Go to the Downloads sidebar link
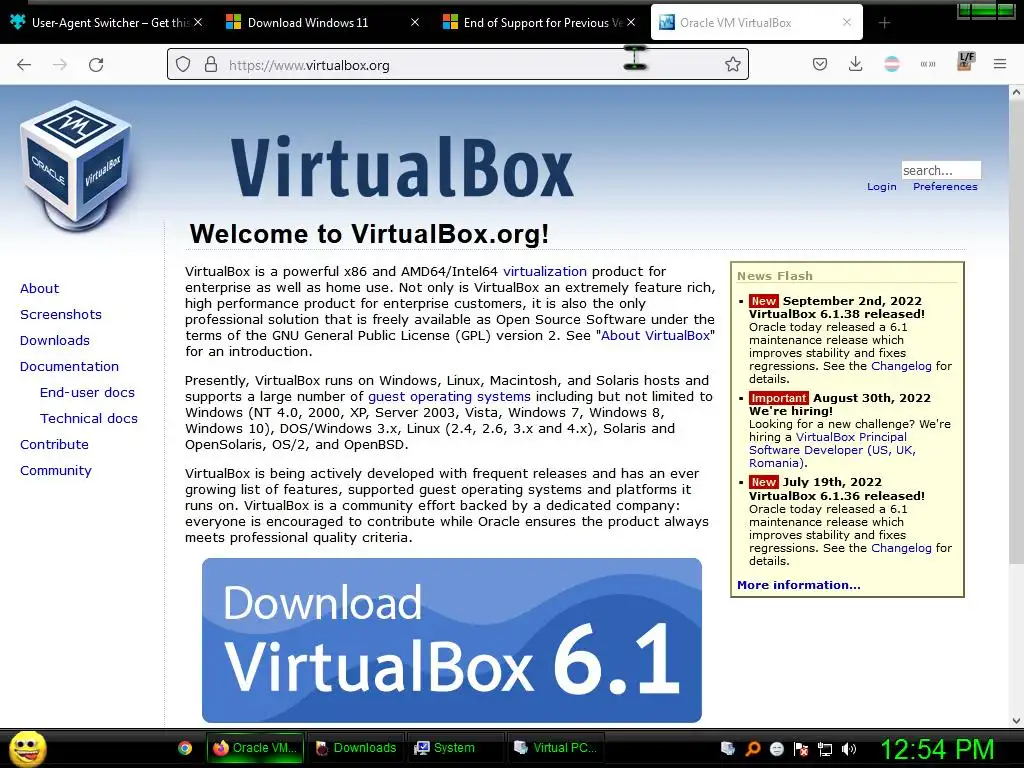This screenshot has height=768, width=1024. point(55,340)
